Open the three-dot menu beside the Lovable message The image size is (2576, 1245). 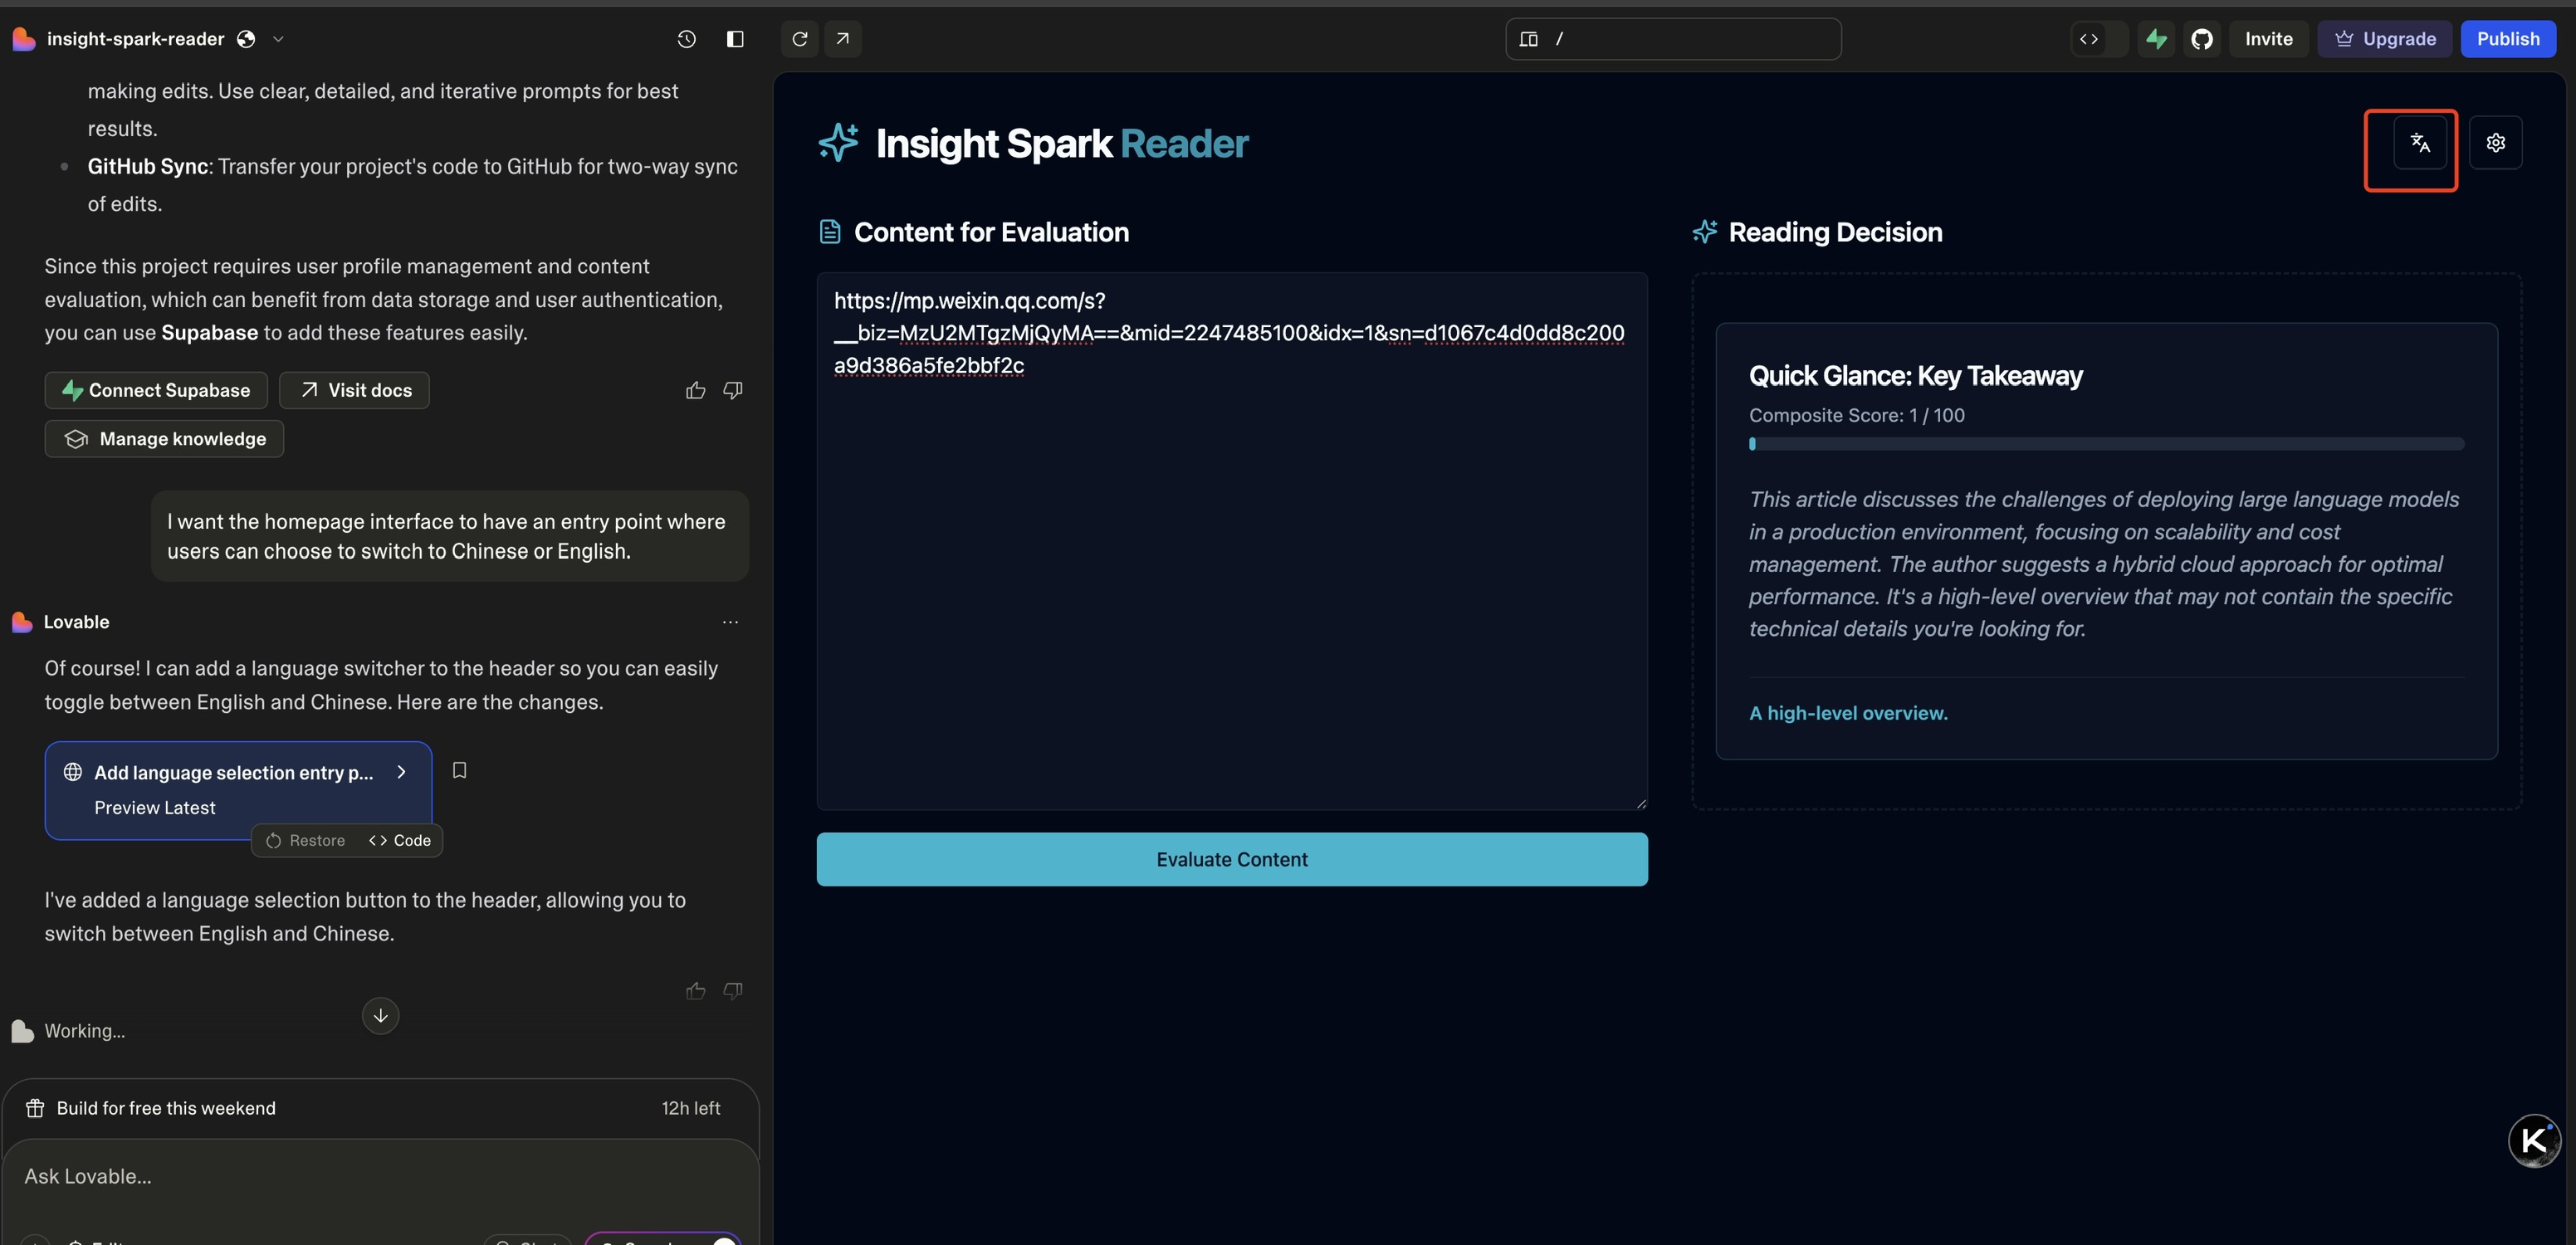(x=731, y=622)
